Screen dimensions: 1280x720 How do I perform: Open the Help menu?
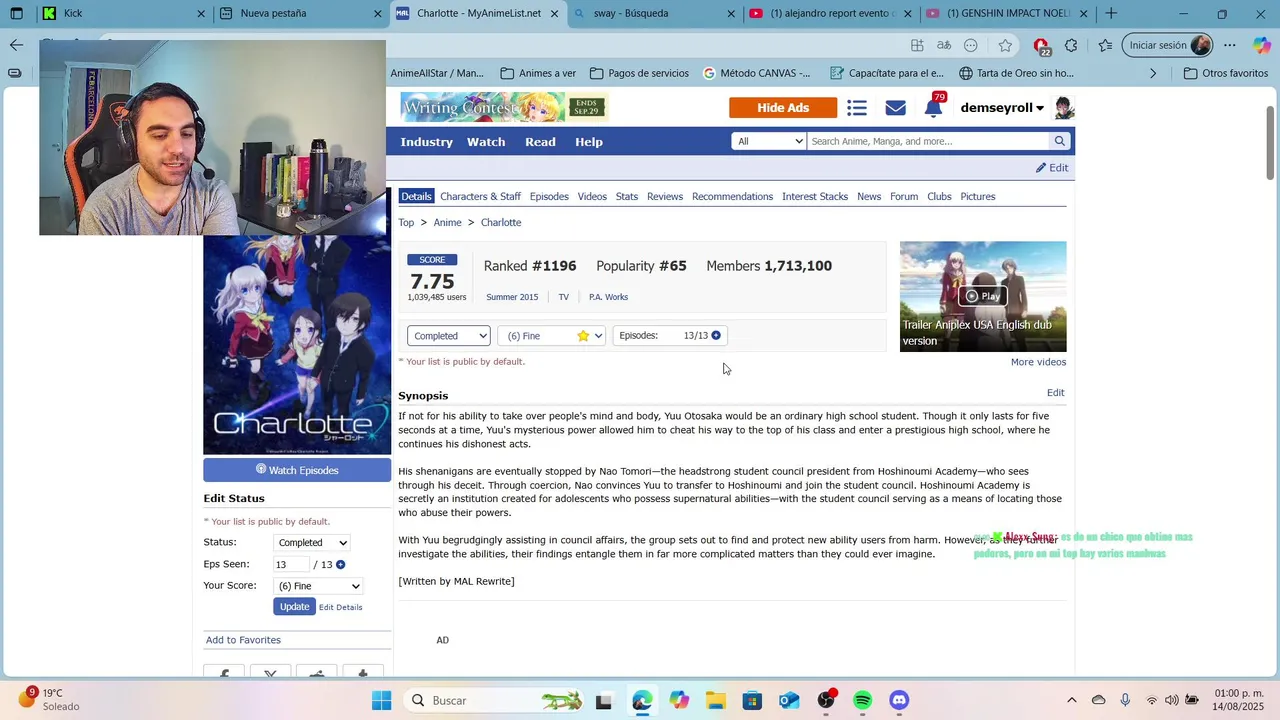(x=589, y=142)
